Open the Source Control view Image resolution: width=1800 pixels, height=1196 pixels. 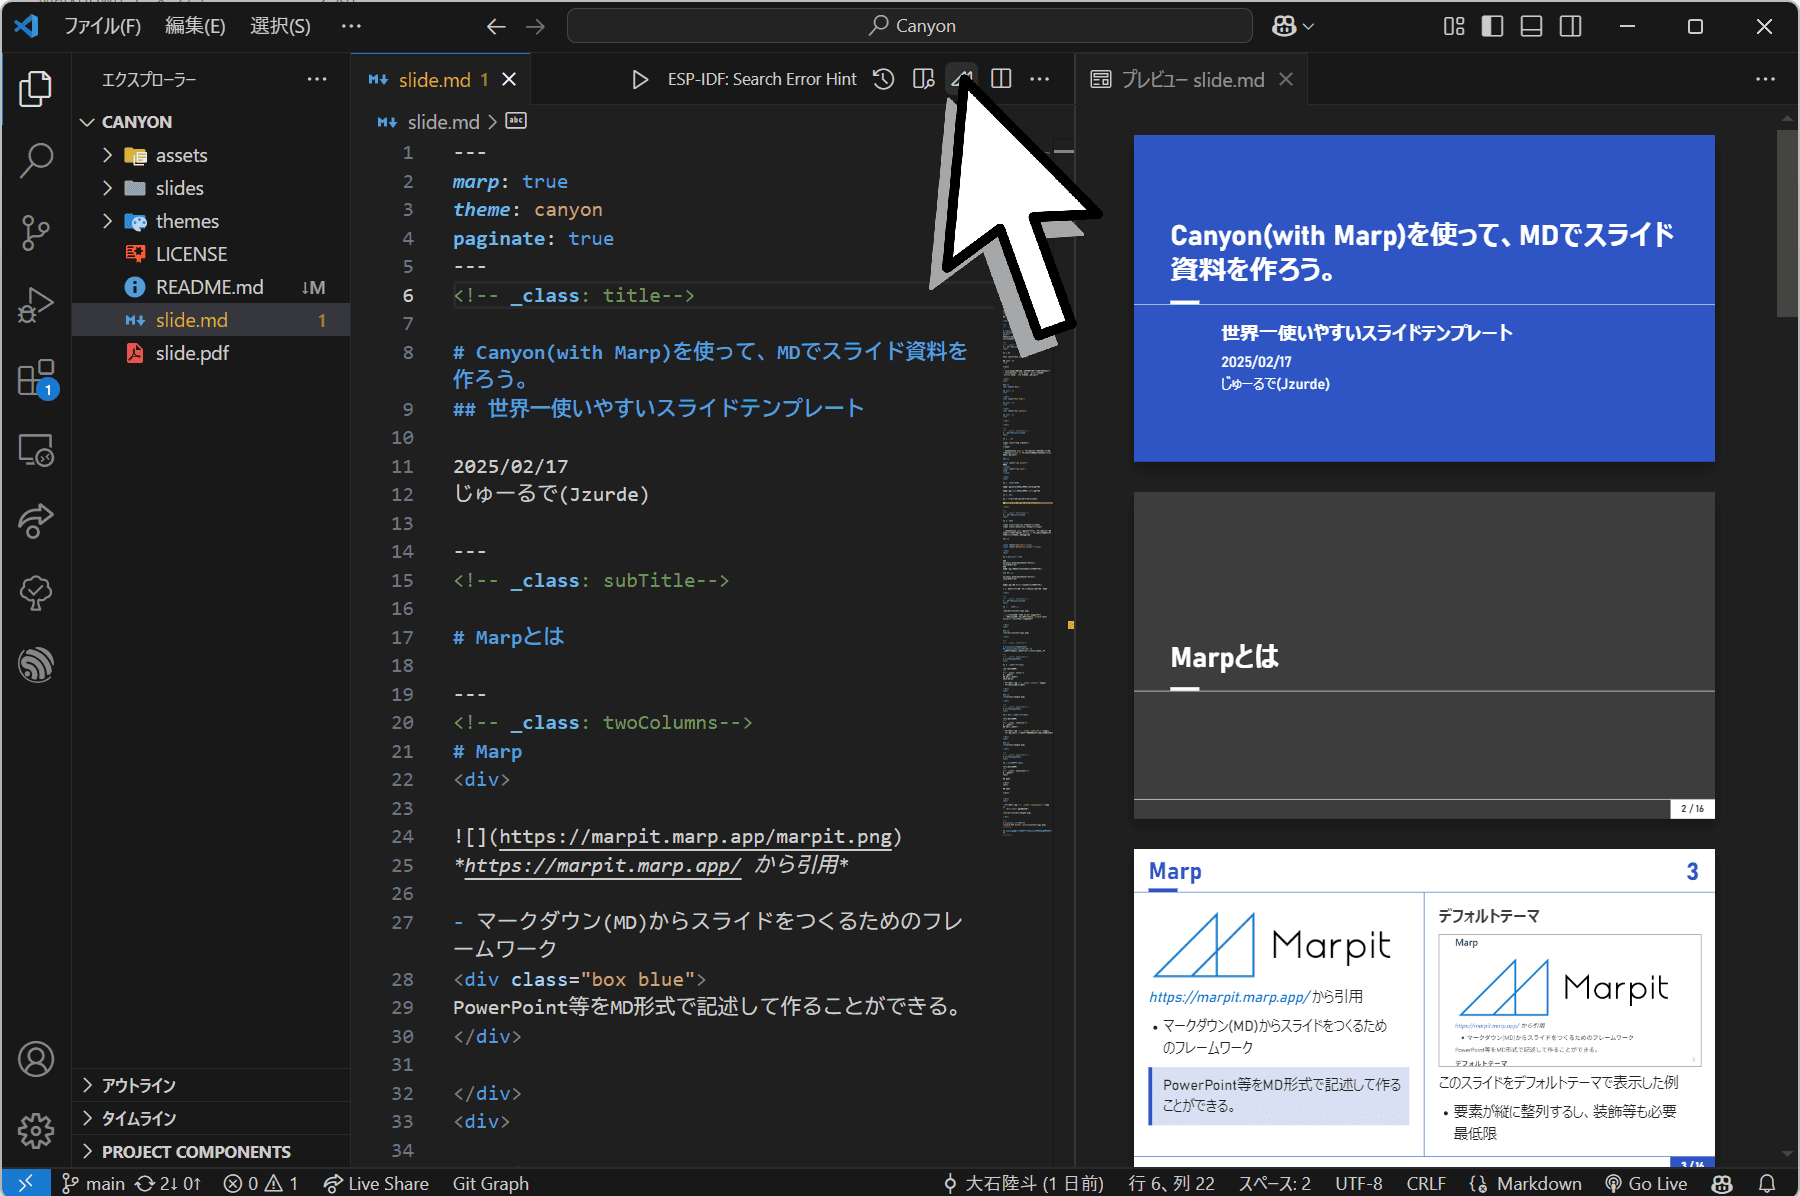36,232
